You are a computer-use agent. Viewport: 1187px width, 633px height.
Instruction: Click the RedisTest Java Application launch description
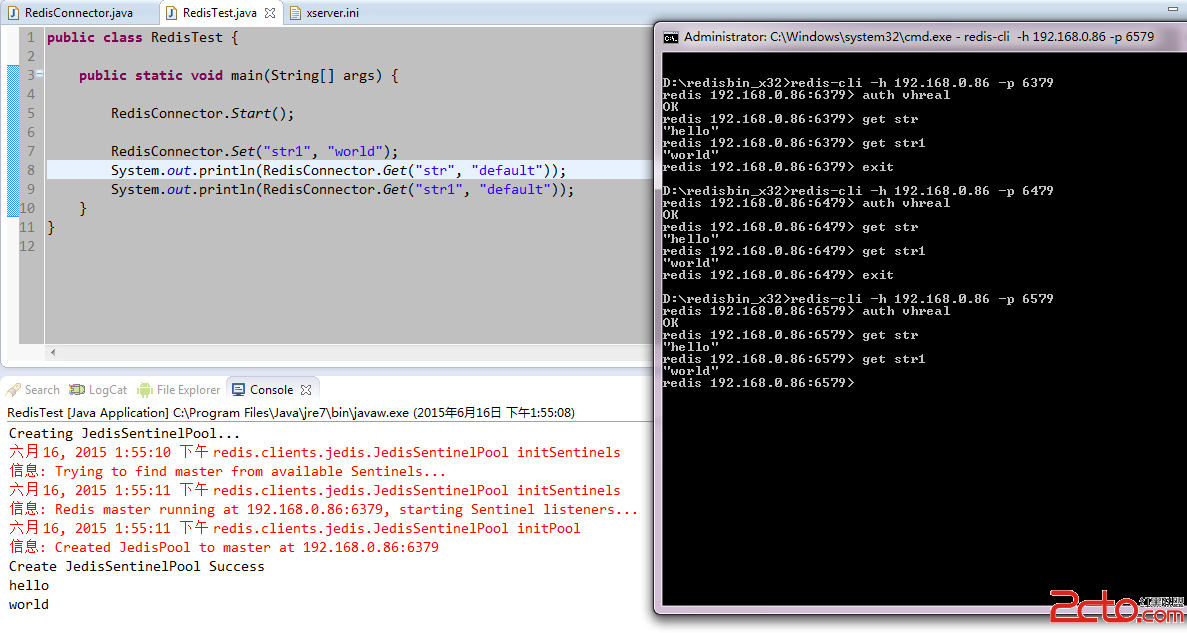click(x=291, y=413)
